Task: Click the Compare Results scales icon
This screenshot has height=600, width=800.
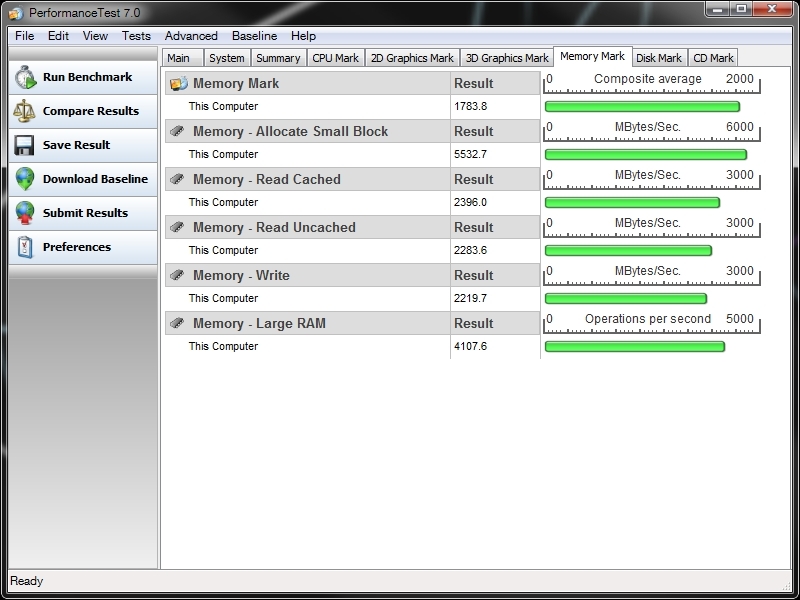Action: tap(24, 111)
